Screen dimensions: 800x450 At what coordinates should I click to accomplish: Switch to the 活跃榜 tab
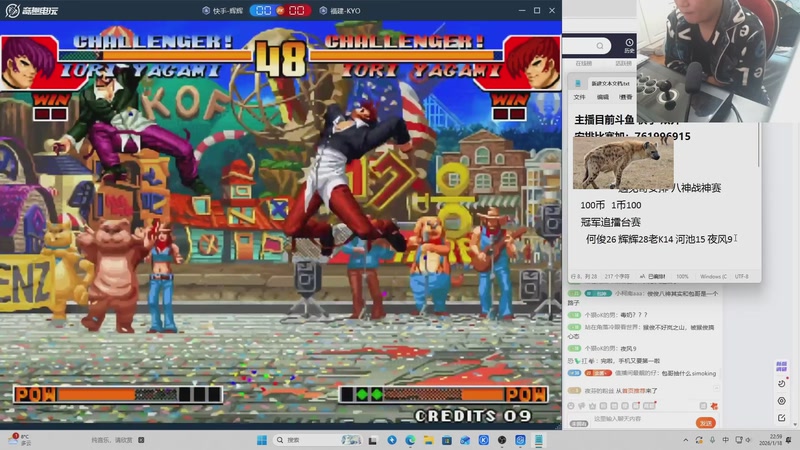pyautogui.click(x=623, y=63)
